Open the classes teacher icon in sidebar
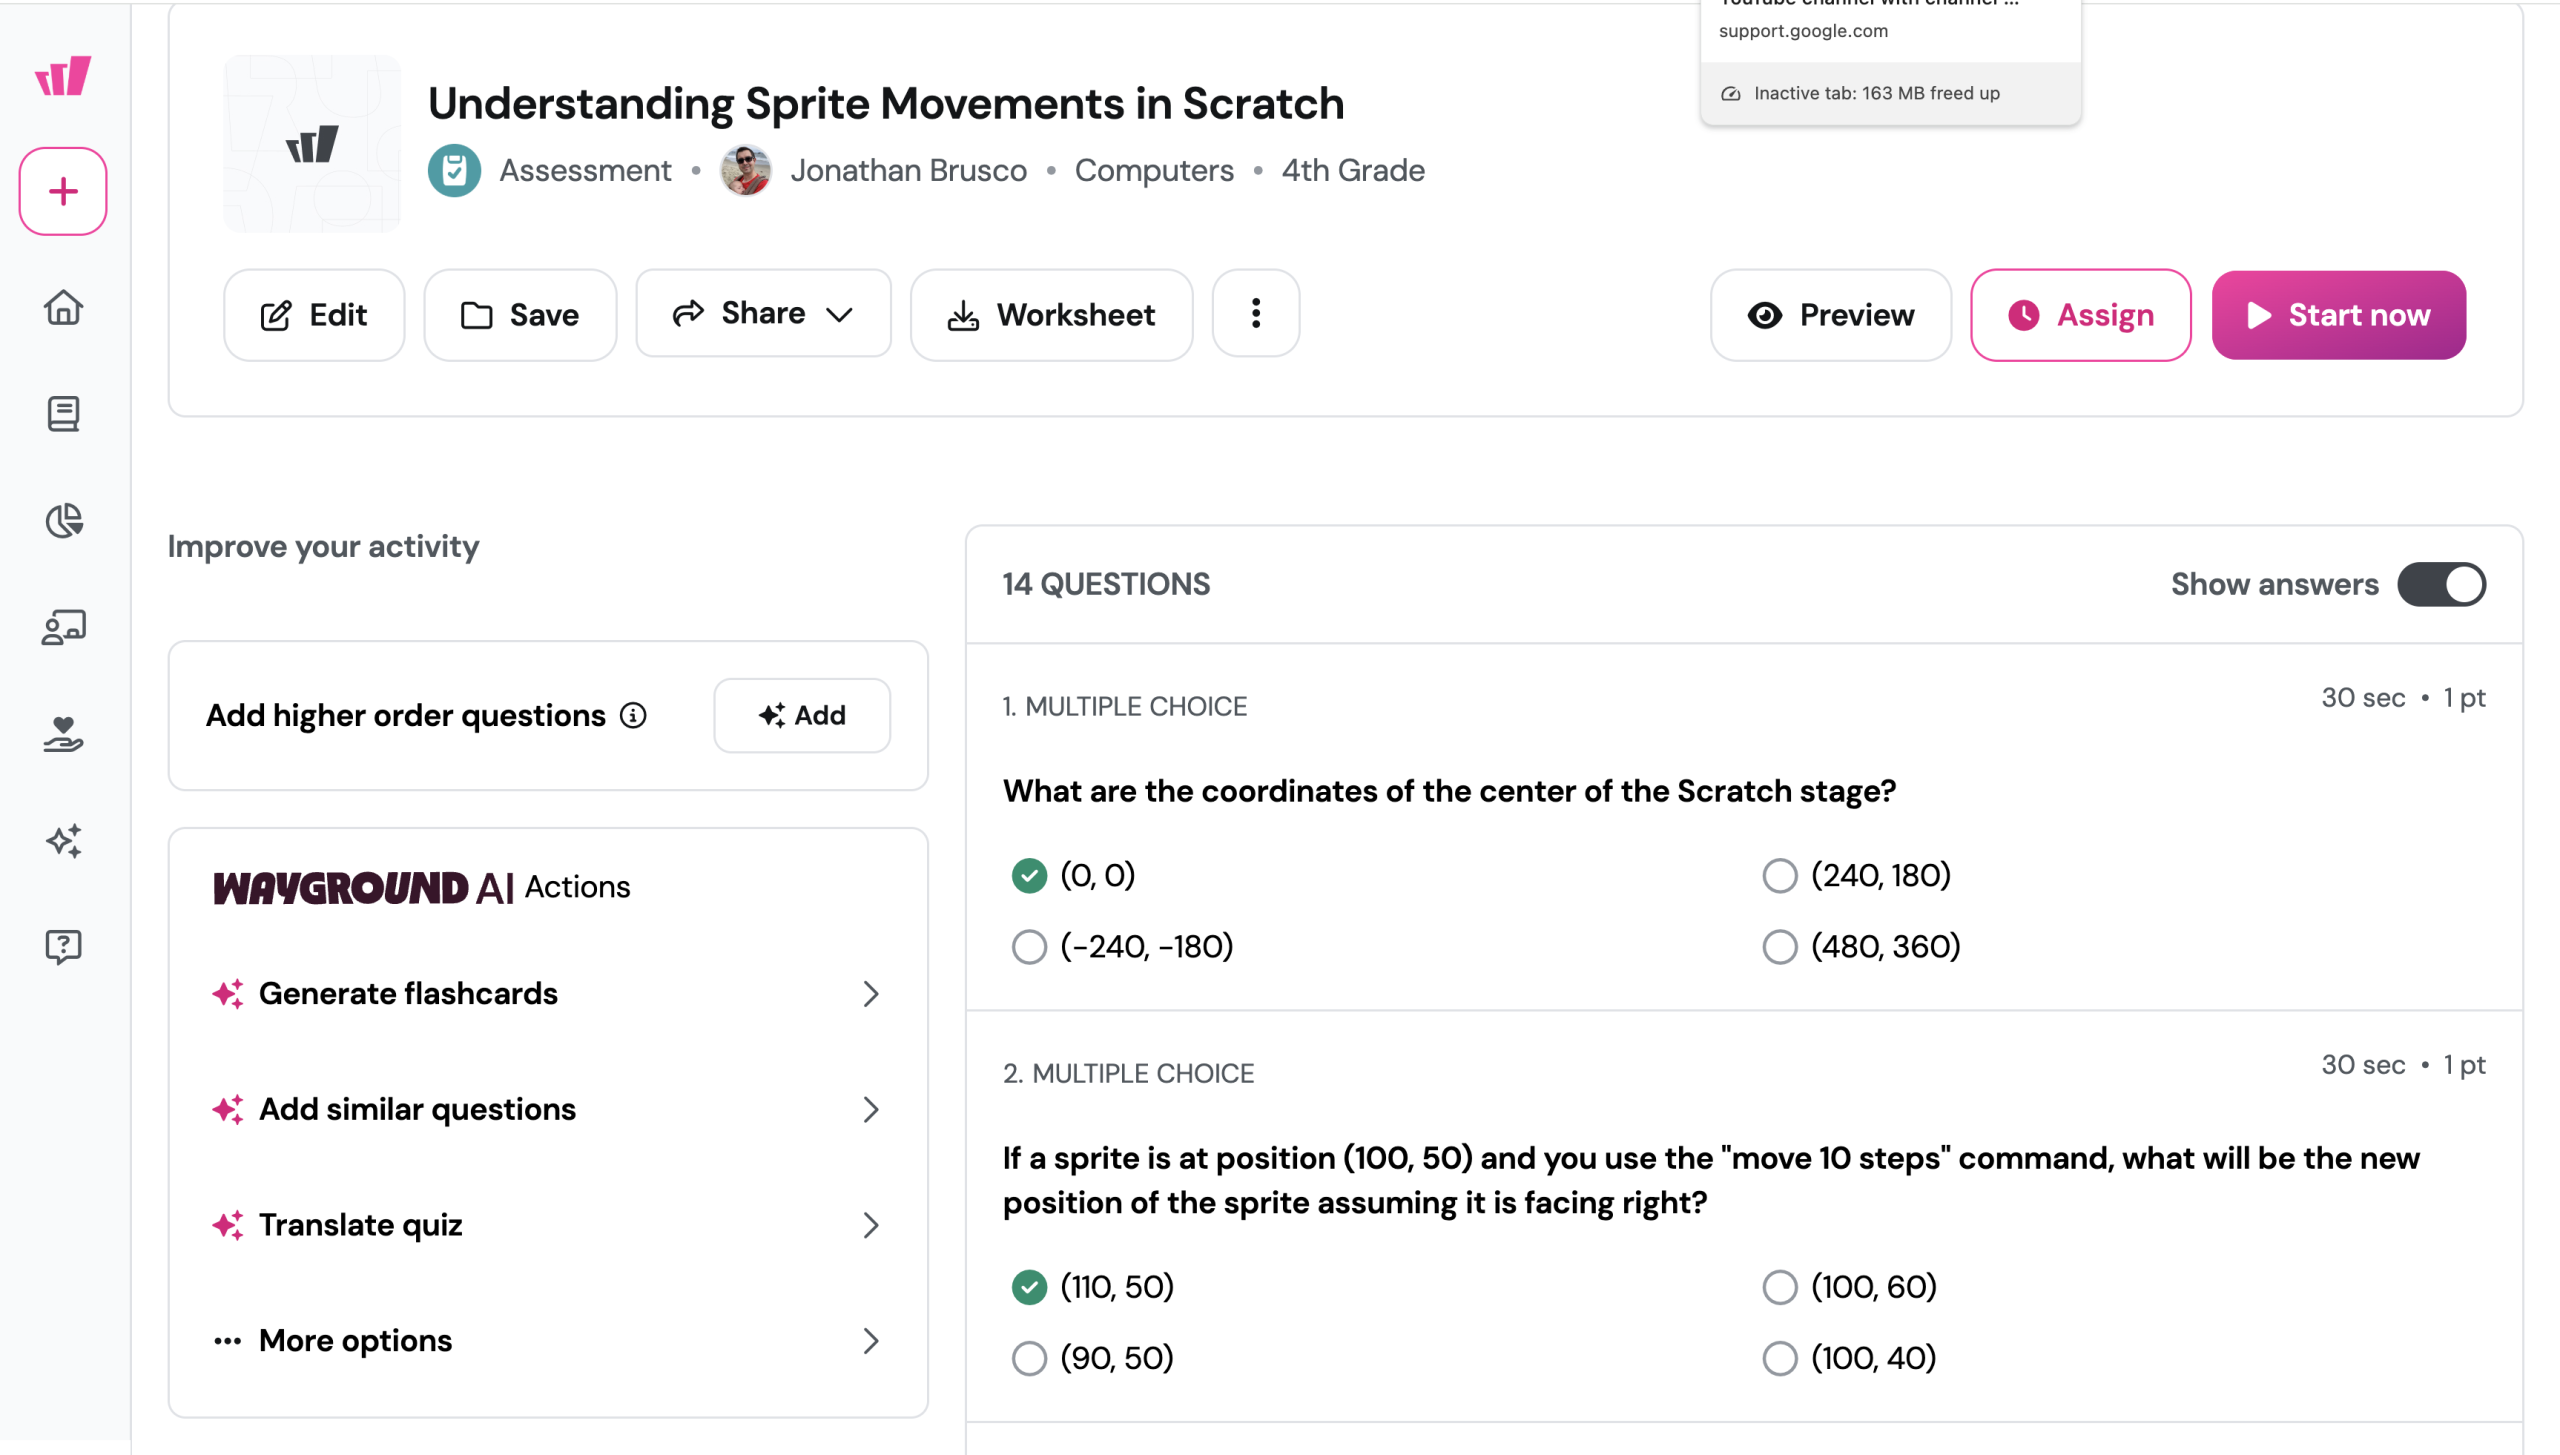 63,627
